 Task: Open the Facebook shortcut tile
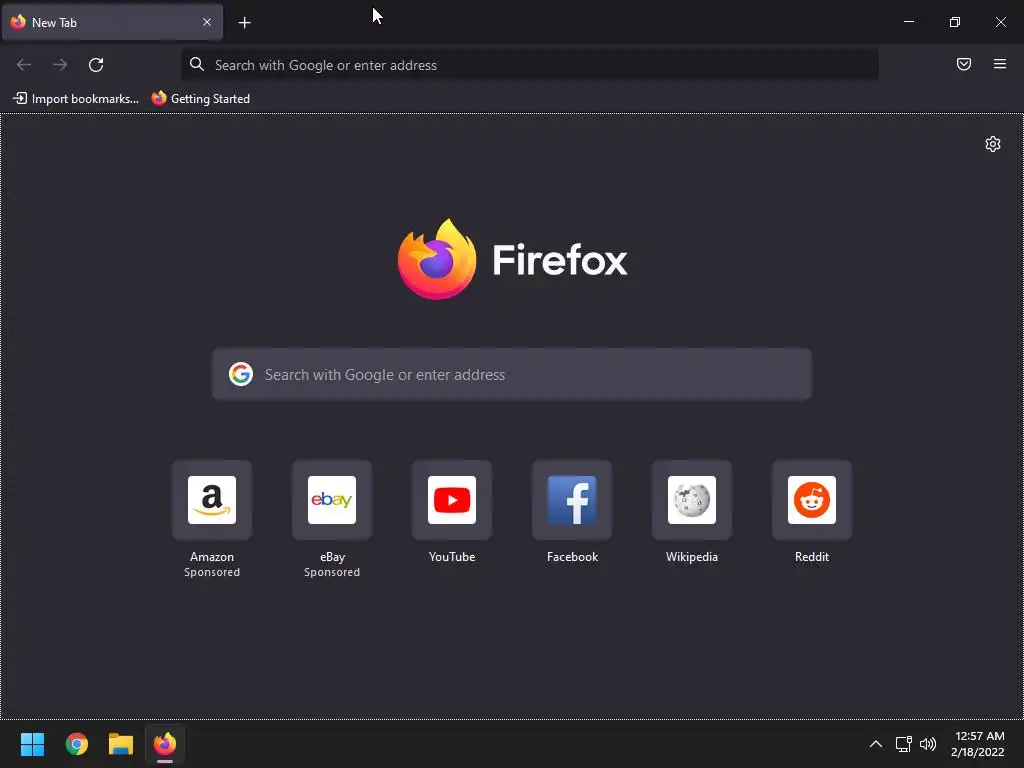point(572,500)
